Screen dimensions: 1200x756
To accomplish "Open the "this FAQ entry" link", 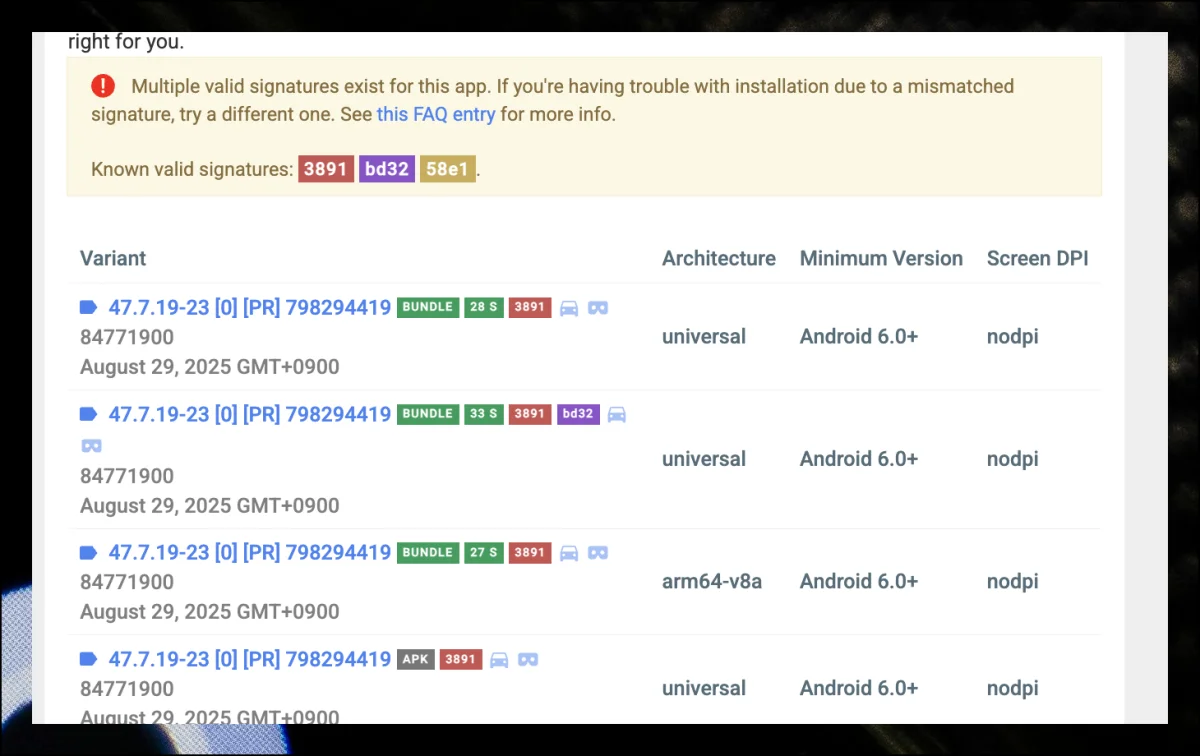I will (436, 114).
